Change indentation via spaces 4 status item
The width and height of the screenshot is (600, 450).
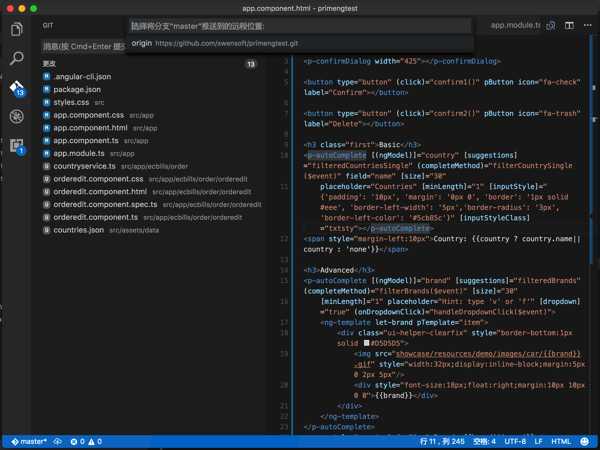(x=484, y=442)
